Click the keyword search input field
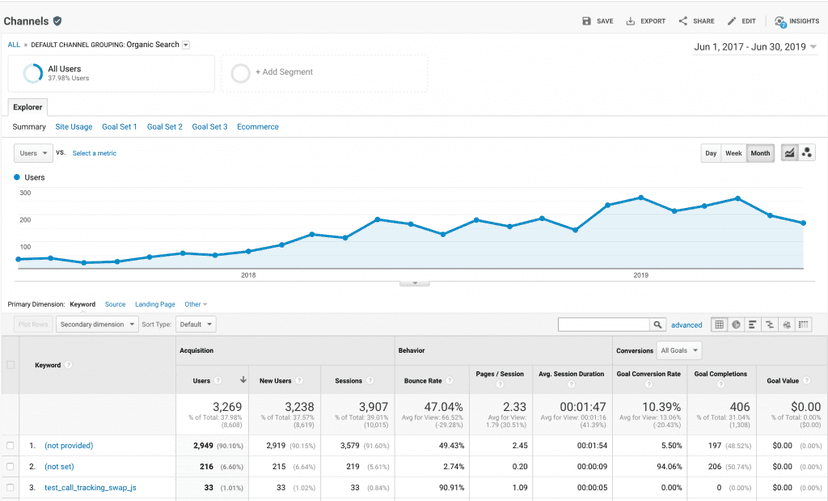Viewport: 828px width, 501px height. [x=603, y=325]
